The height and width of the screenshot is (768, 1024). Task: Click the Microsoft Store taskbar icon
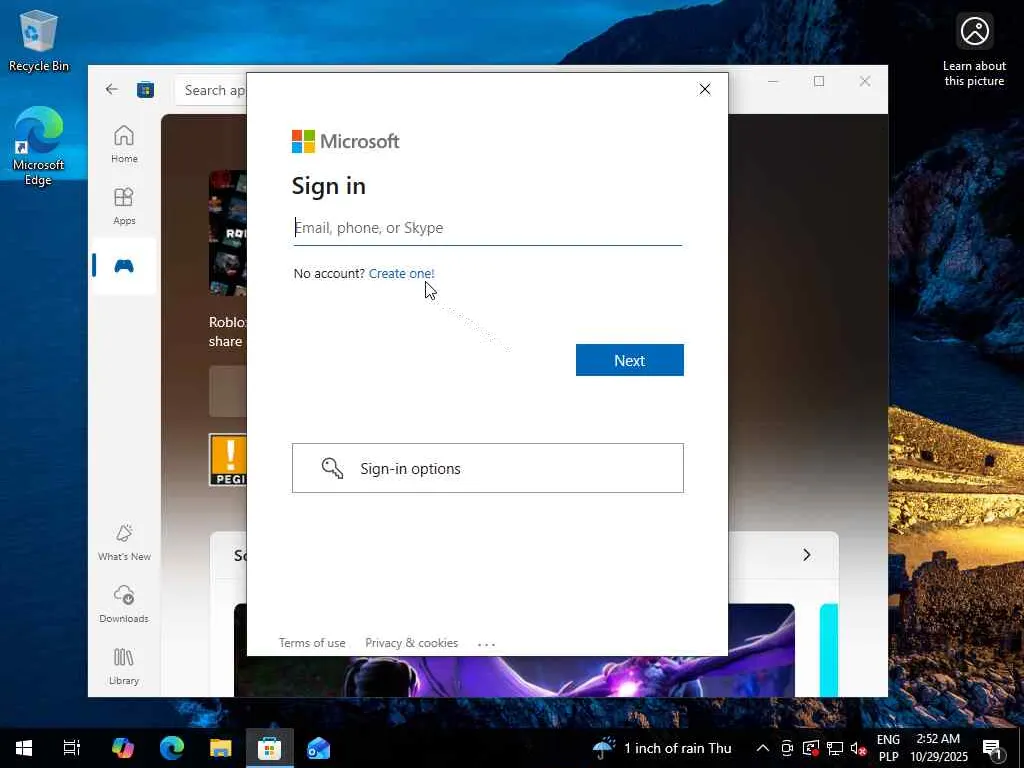pos(270,748)
